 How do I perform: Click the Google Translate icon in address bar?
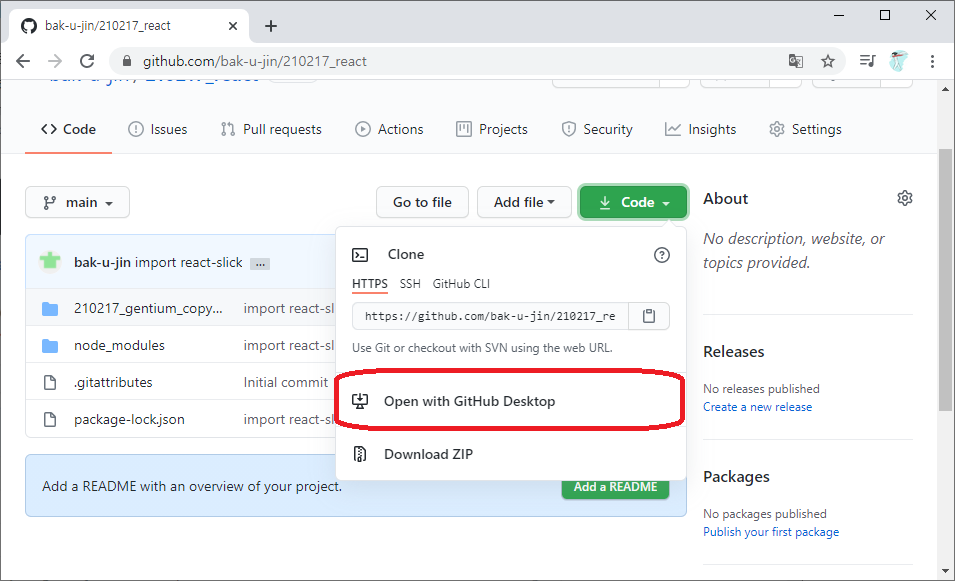tap(795, 61)
